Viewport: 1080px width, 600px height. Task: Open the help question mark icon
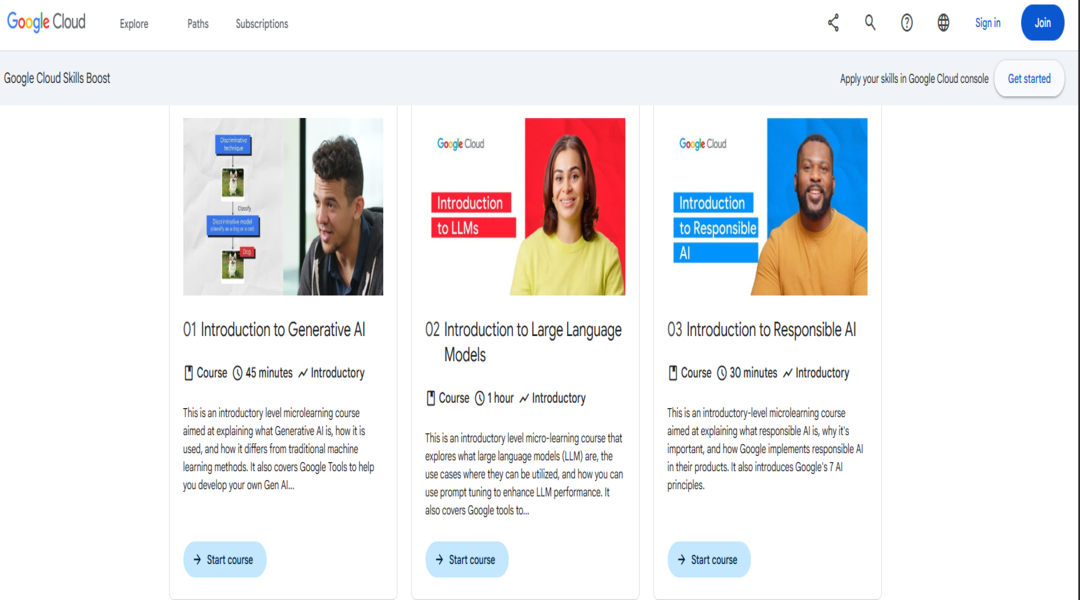[x=906, y=23]
